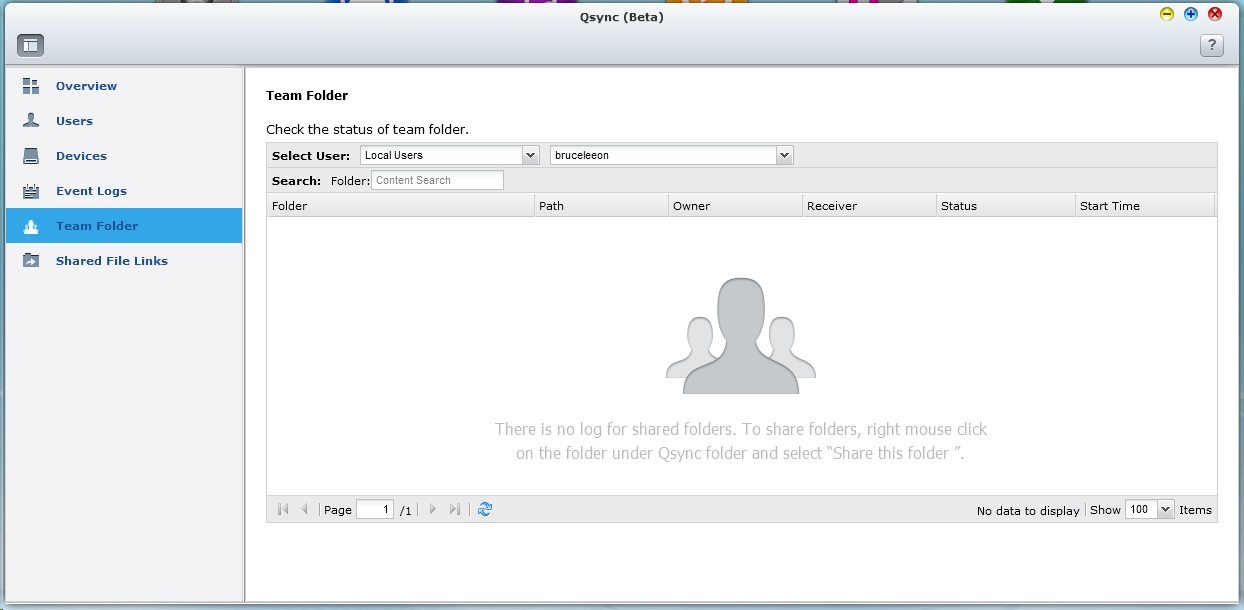Viewport: 1244px width, 610px height.
Task: Click the Team Folder people icon
Action: [x=31, y=226]
